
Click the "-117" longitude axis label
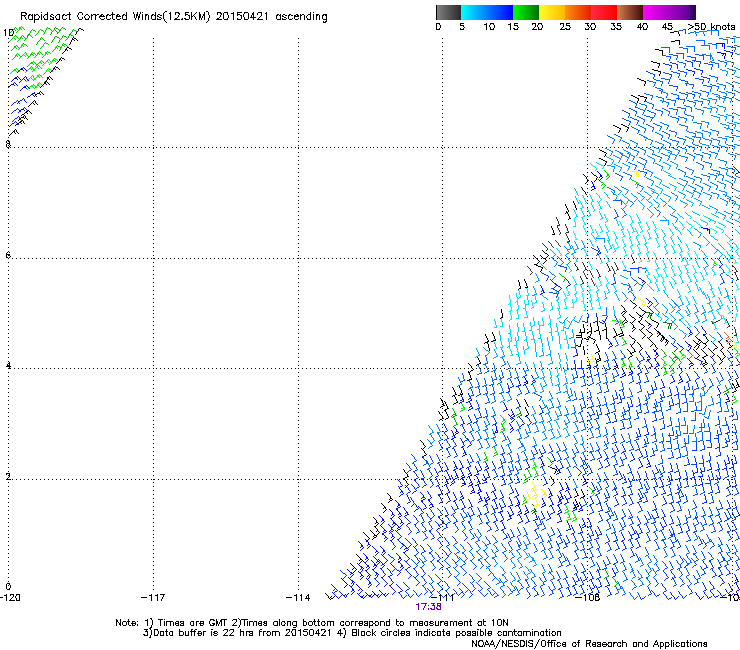click(153, 598)
